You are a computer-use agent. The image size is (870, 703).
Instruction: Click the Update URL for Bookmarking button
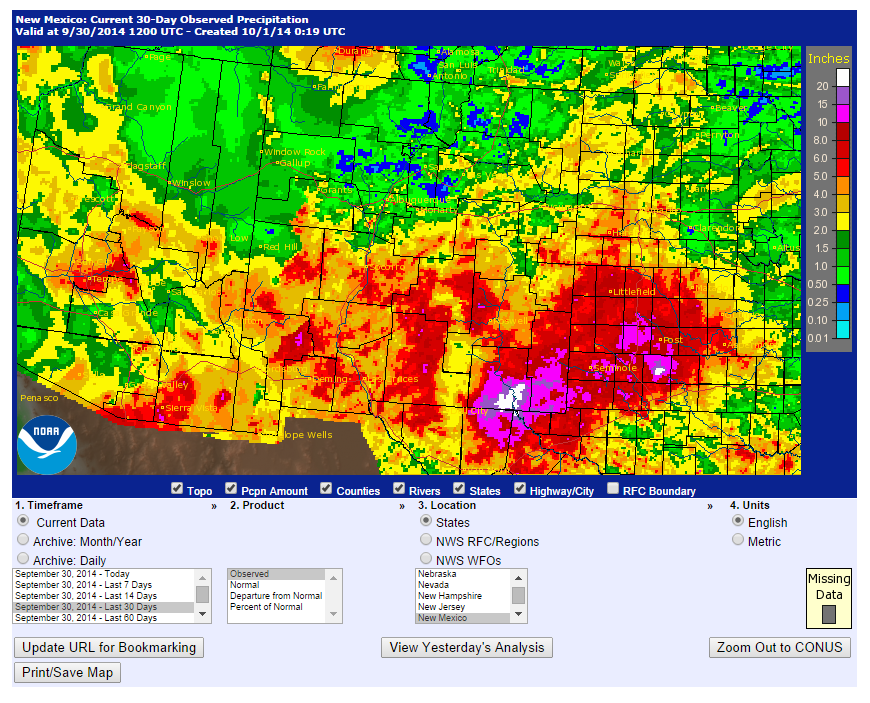point(108,647)
